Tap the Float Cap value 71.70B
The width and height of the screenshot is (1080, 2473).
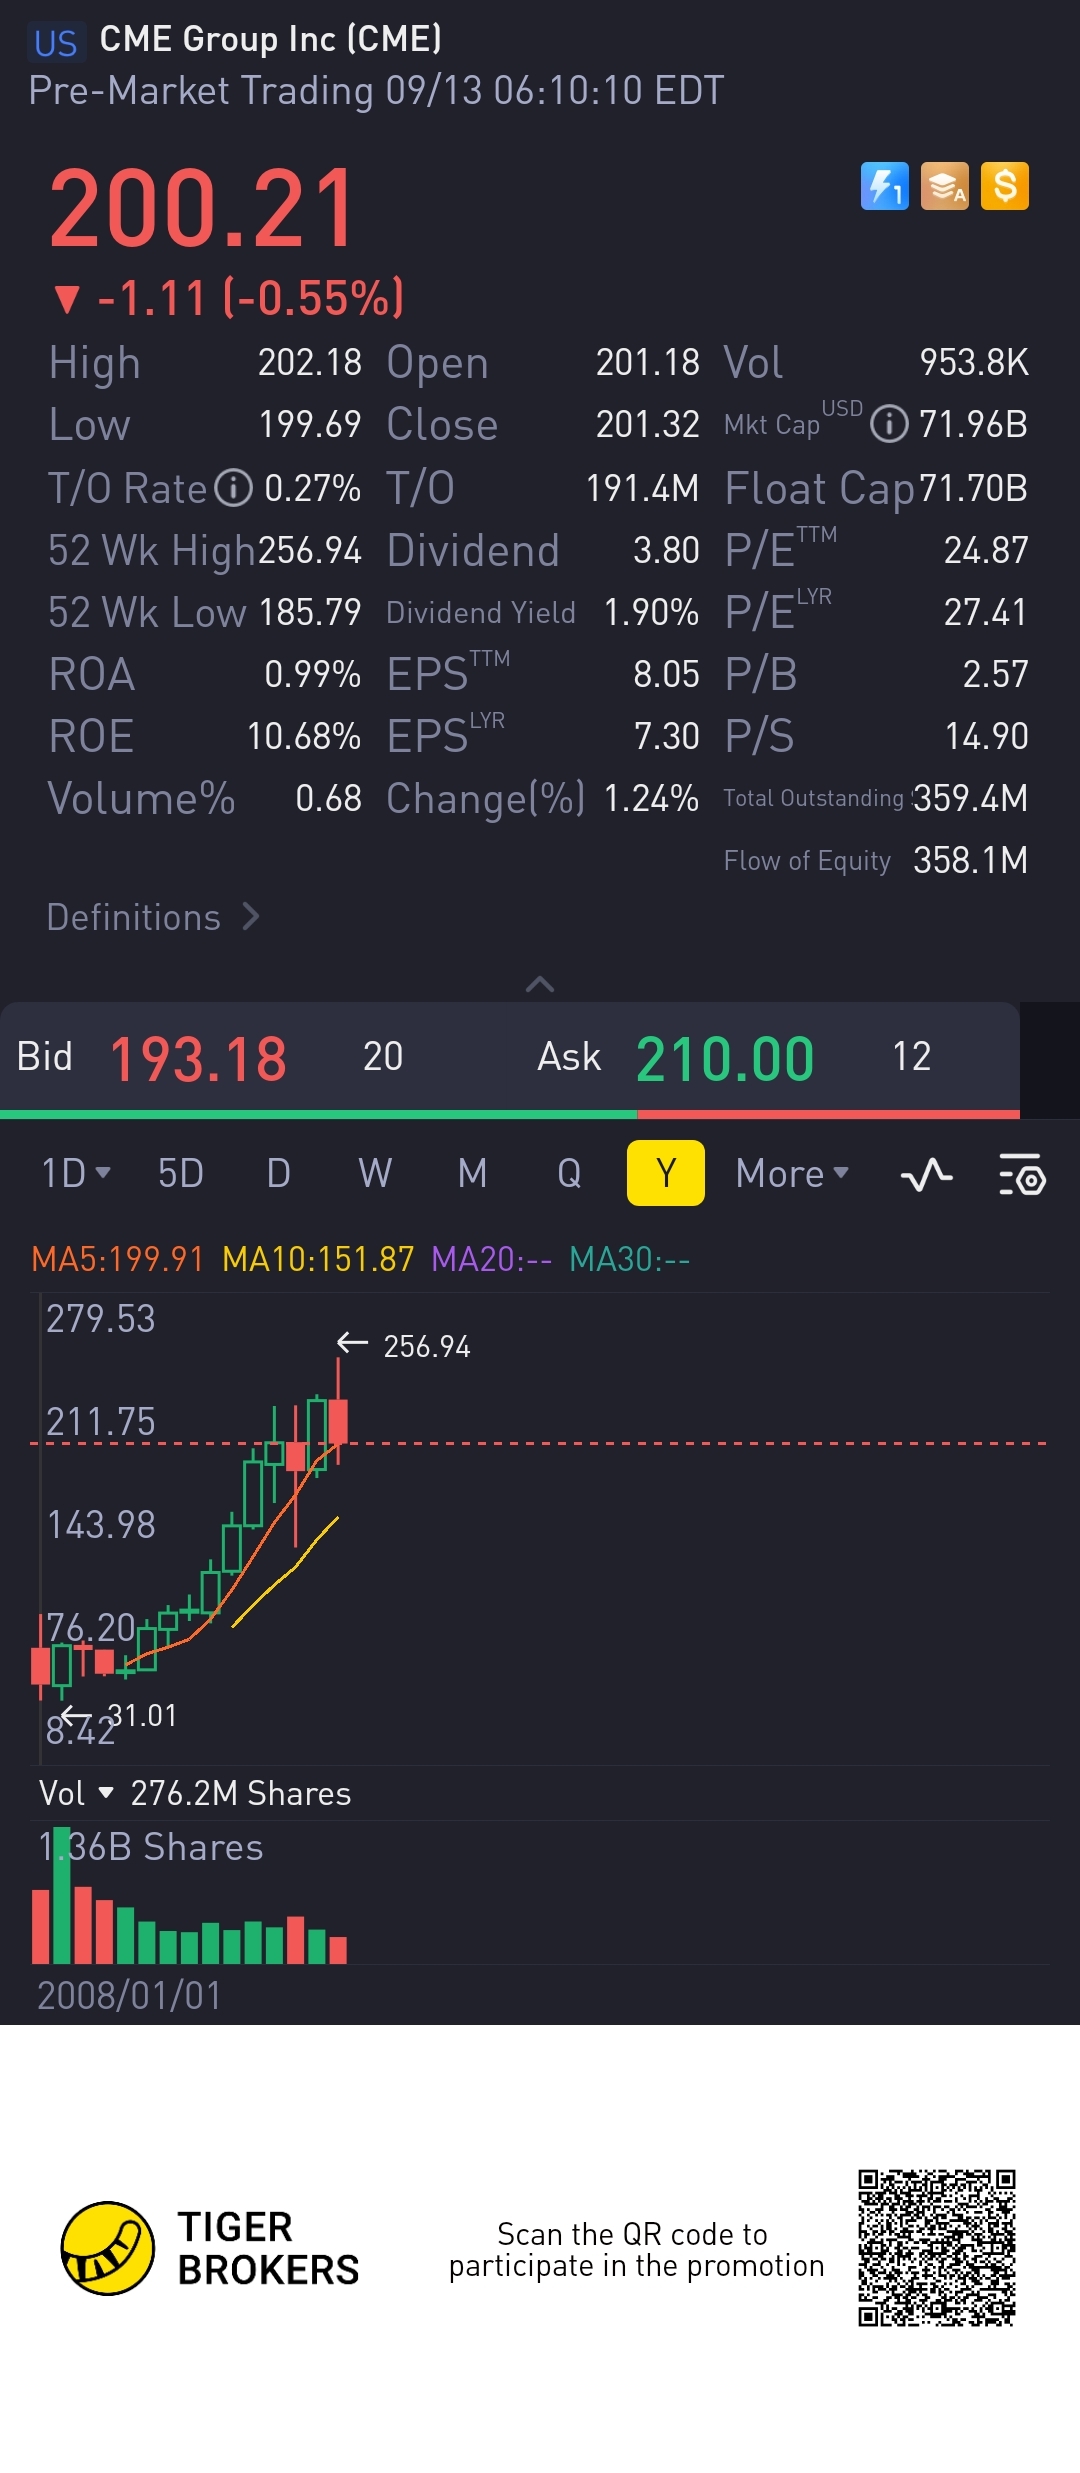tap(974, 488)
